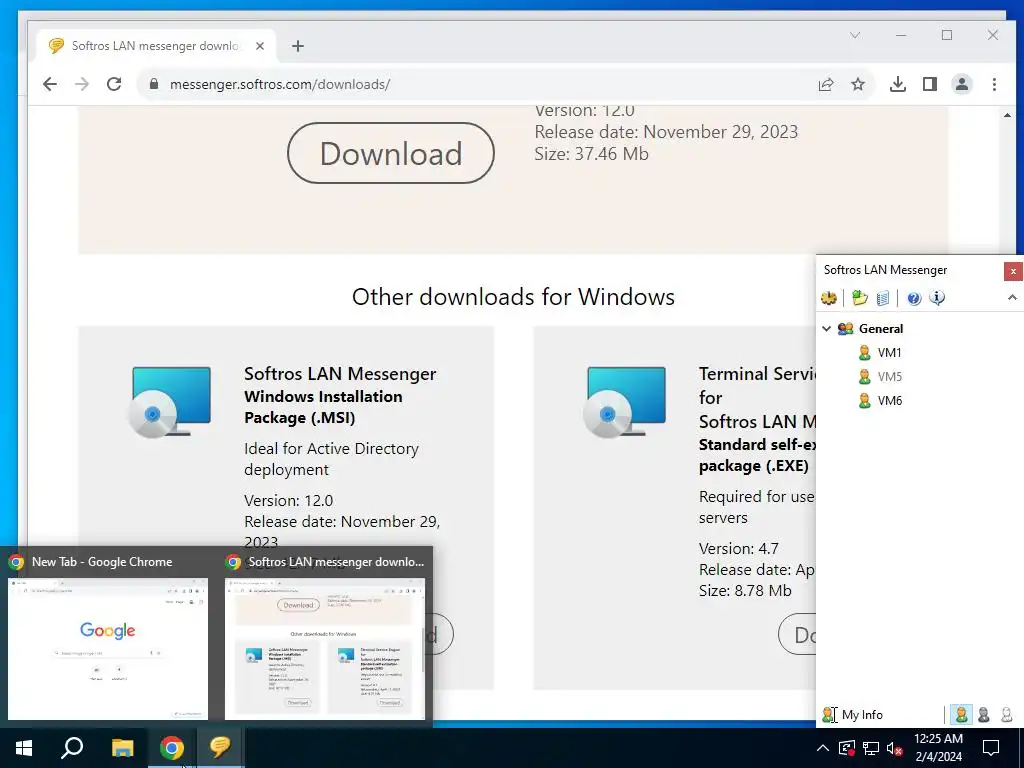Toggle Chrome side panel icon
This screenshot has width=1024, height=768.
tap(930, 84)
